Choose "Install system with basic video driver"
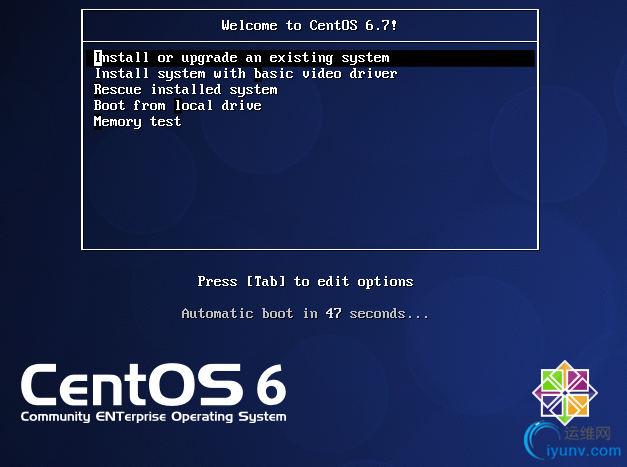This screenshot has height=467, width=627. click(x=246, y=74)
